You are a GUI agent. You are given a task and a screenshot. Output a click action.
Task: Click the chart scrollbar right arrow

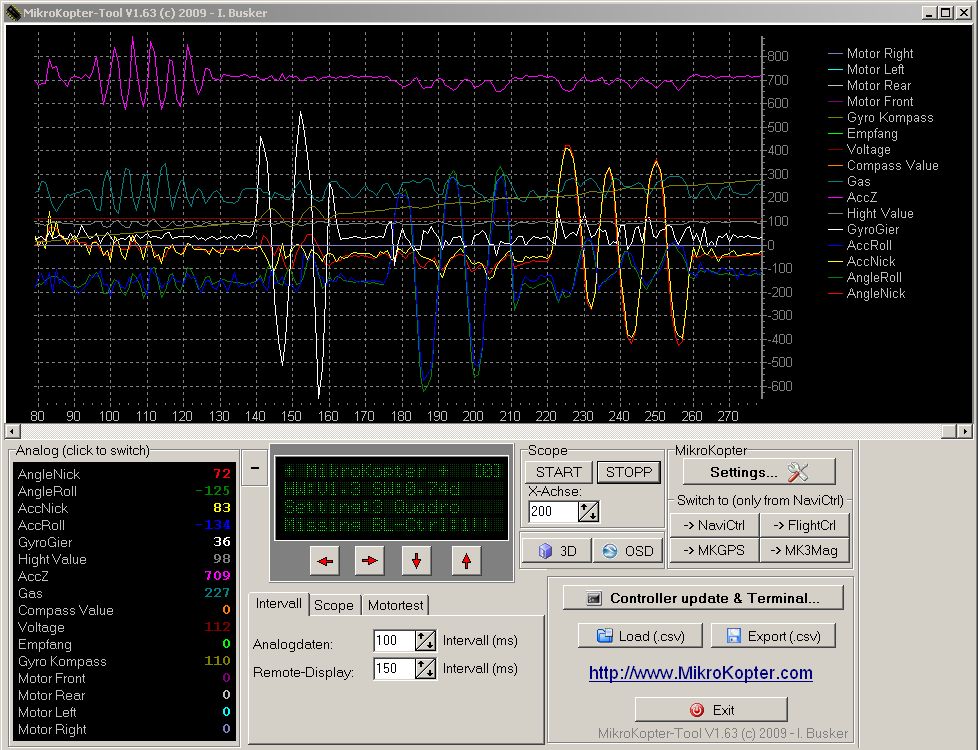965,431
